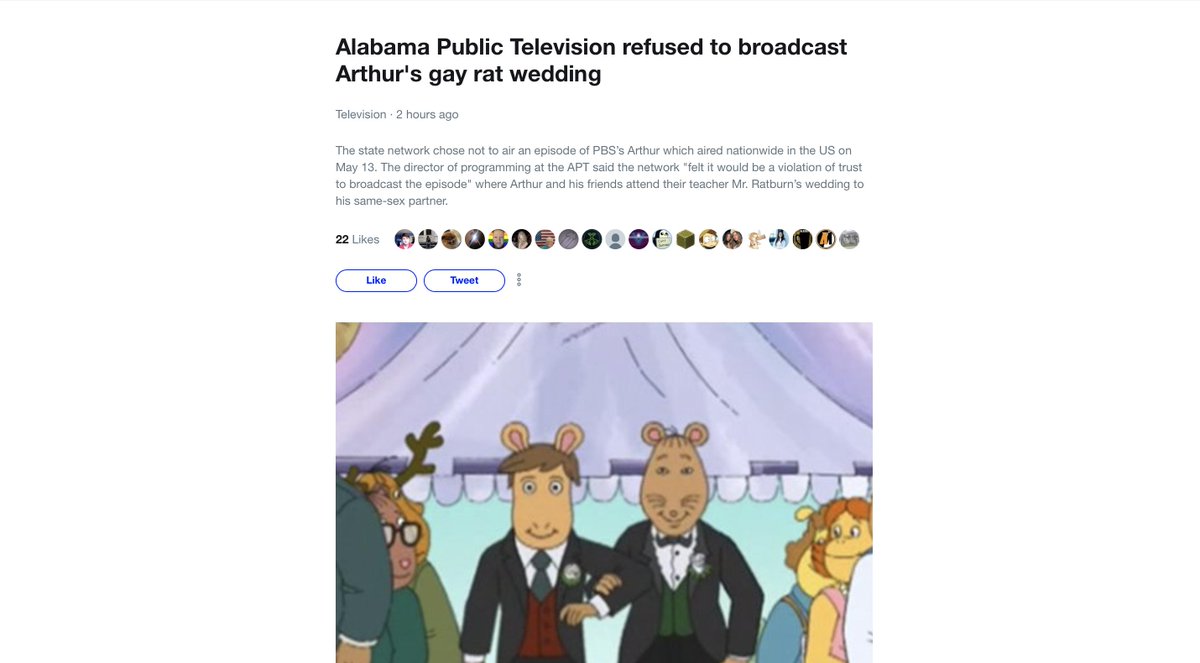Image resolution: width=1200 pixels, height=663 pixels.
Task: Open the Alabama Public Television headline
Action: tap(591, 60)
